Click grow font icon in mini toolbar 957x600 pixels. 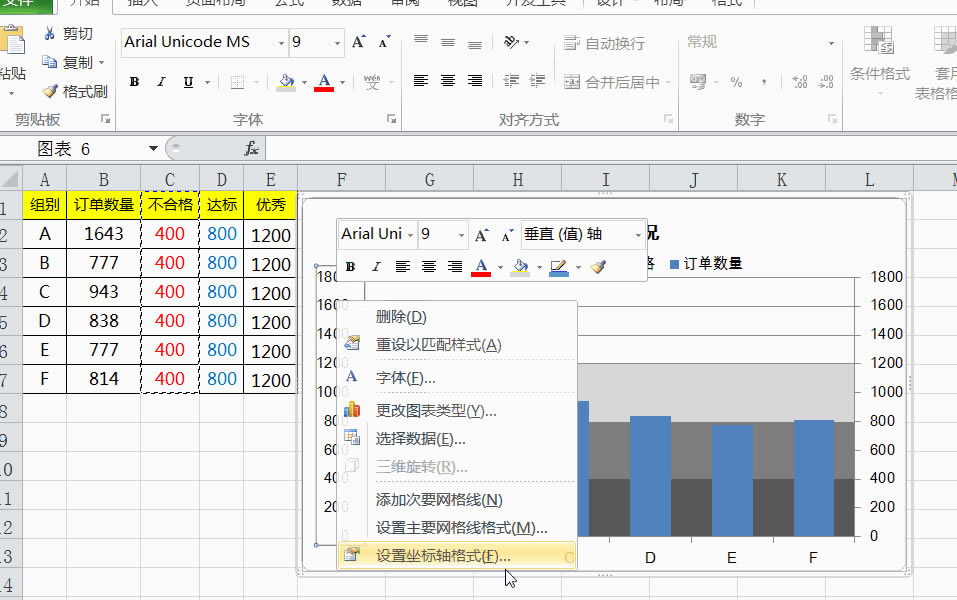tap(482, 234)
